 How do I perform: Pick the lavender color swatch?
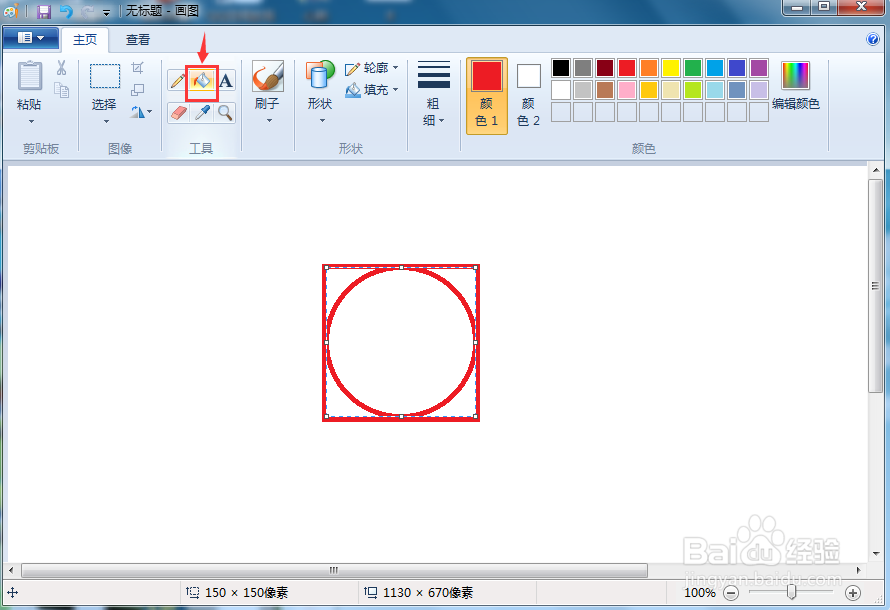tap(758, 90)
